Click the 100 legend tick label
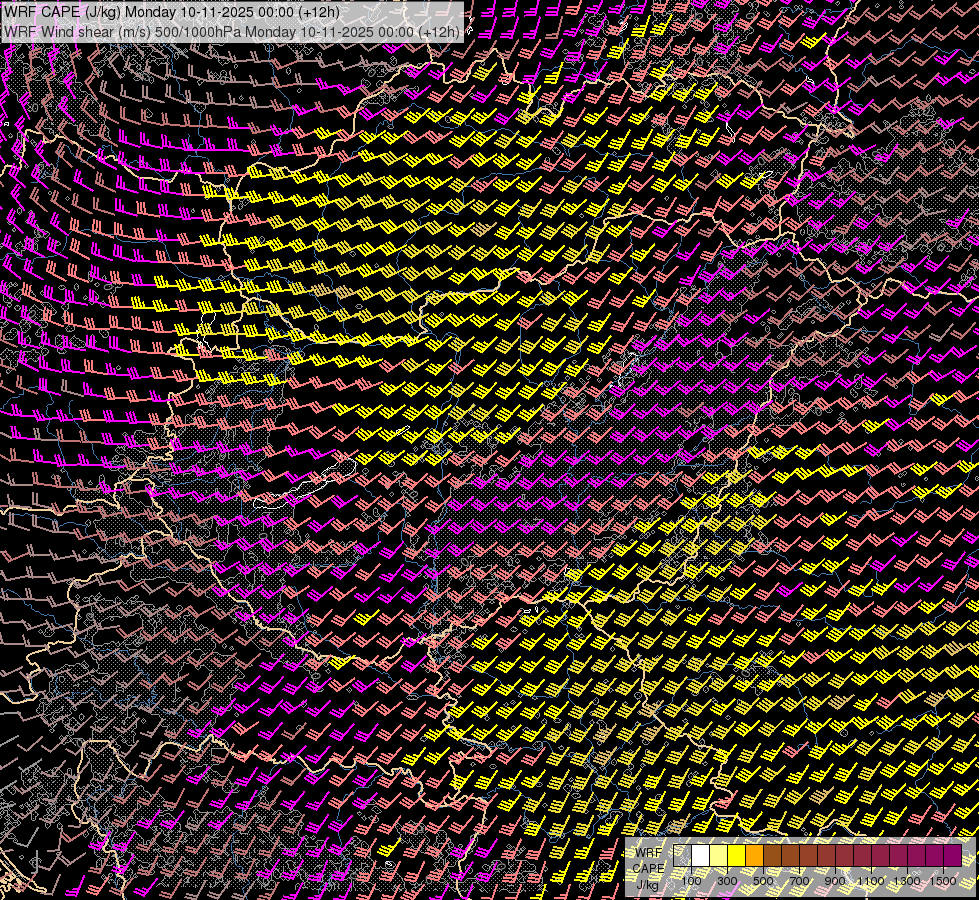Viewport: 979px width, 900px height. (x=691, y=881)
